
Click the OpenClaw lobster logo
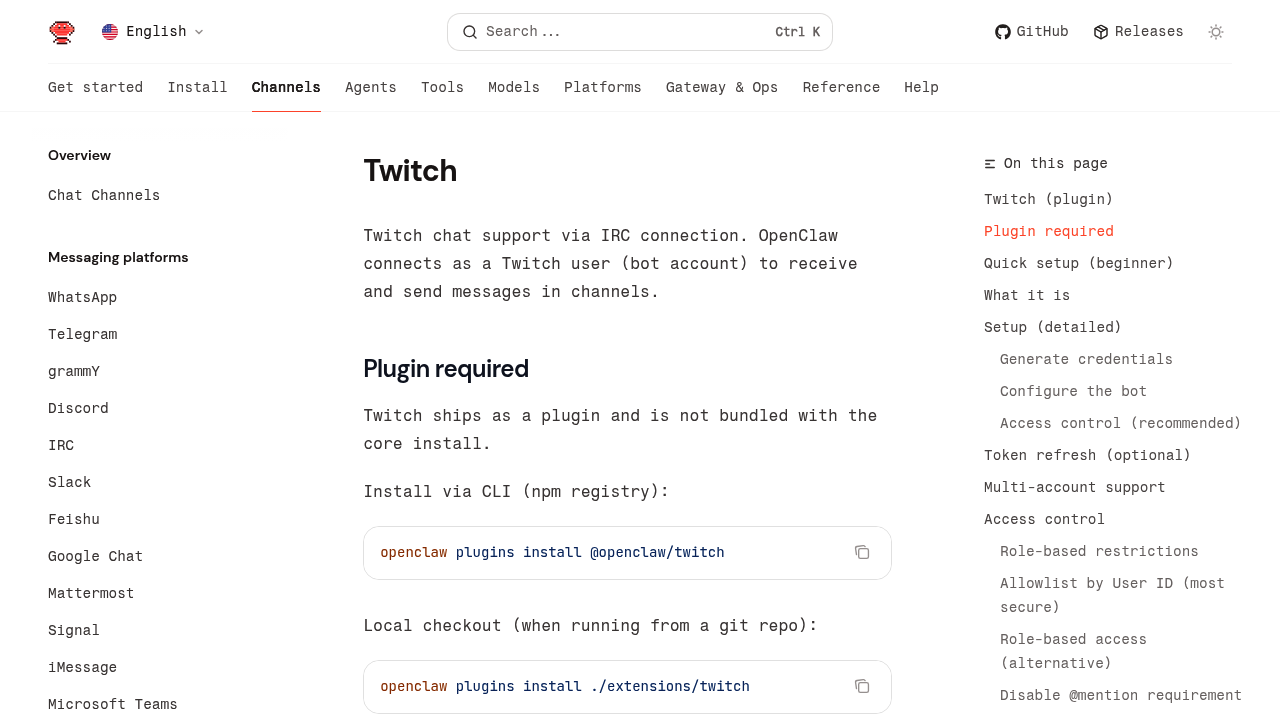pos(62,32)
